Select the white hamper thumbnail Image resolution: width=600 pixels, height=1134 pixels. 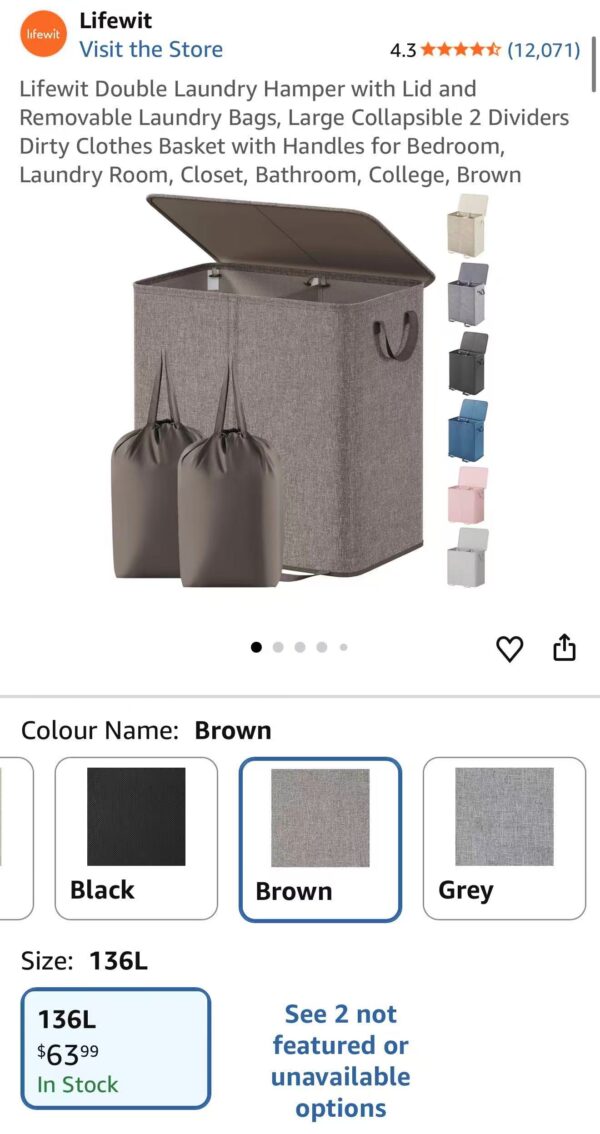pos(467,557)
